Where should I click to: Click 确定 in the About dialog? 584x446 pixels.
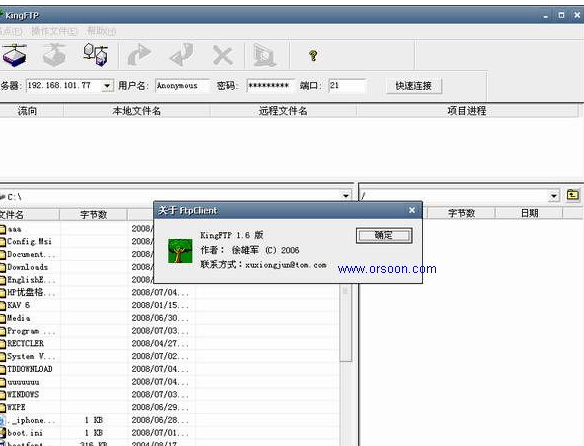click(x=384, y=235)
